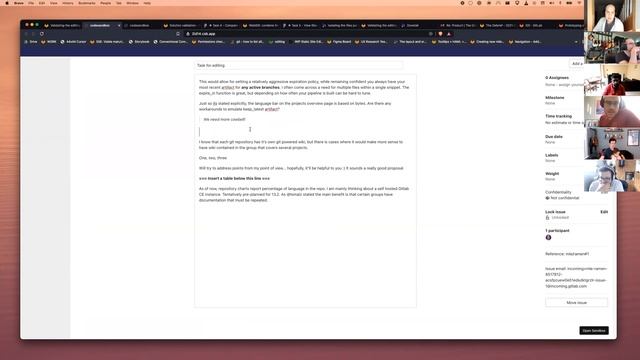Click the participant avatar
The width and height of the screenshot is (640, 360).
click(x=548, y=238)
